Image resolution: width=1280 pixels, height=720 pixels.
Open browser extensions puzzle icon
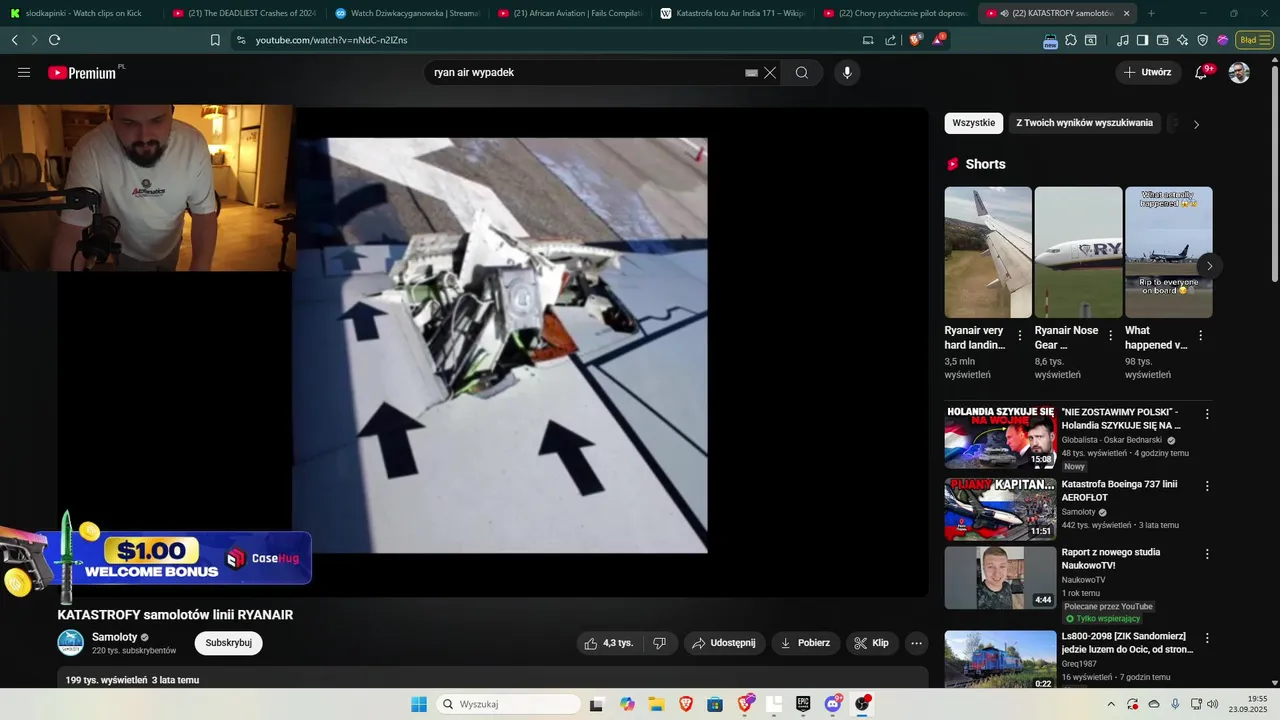(1071, 40)
